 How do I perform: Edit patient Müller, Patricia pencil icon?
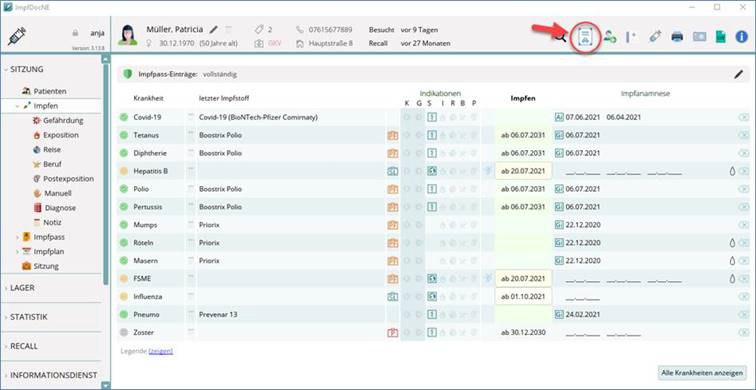pos(214,29)
